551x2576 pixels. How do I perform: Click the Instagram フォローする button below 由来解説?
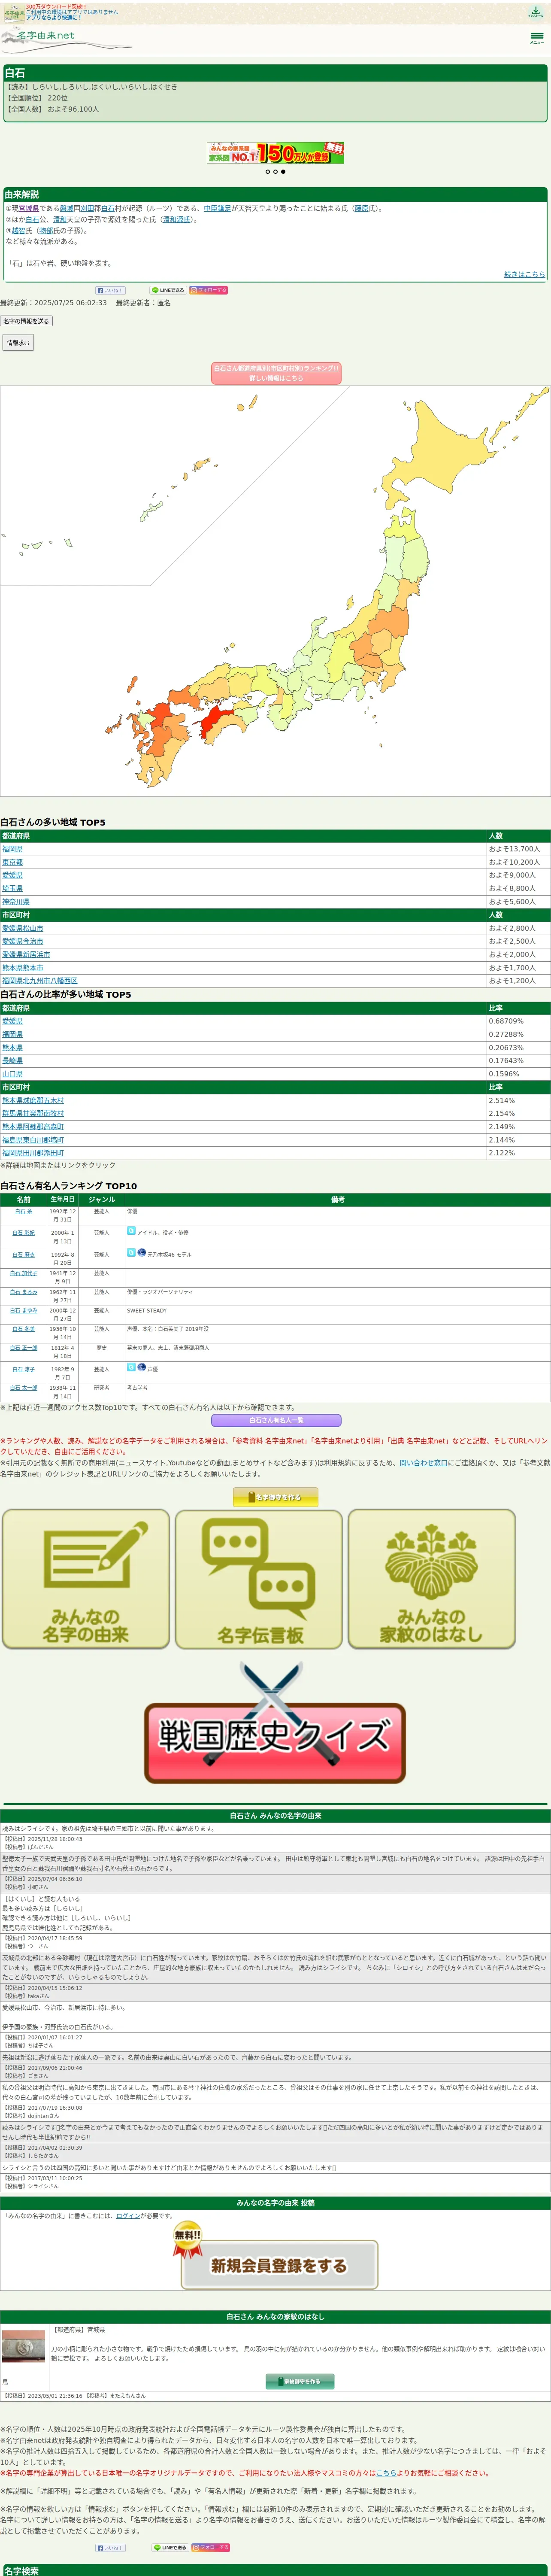coord(209,290)
